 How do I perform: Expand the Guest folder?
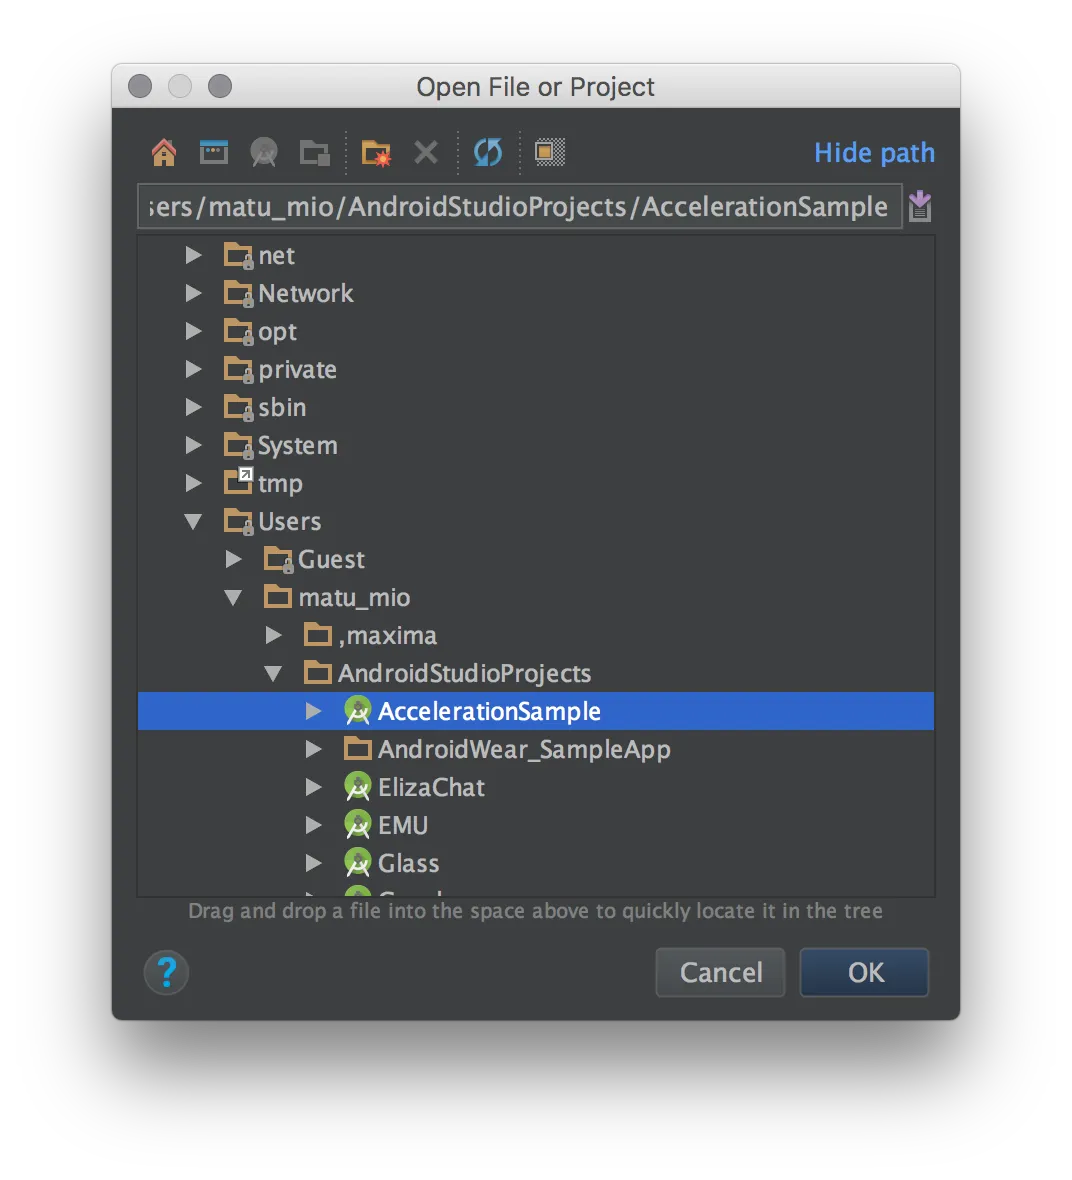pyautogui.click(x=233, y=559)
